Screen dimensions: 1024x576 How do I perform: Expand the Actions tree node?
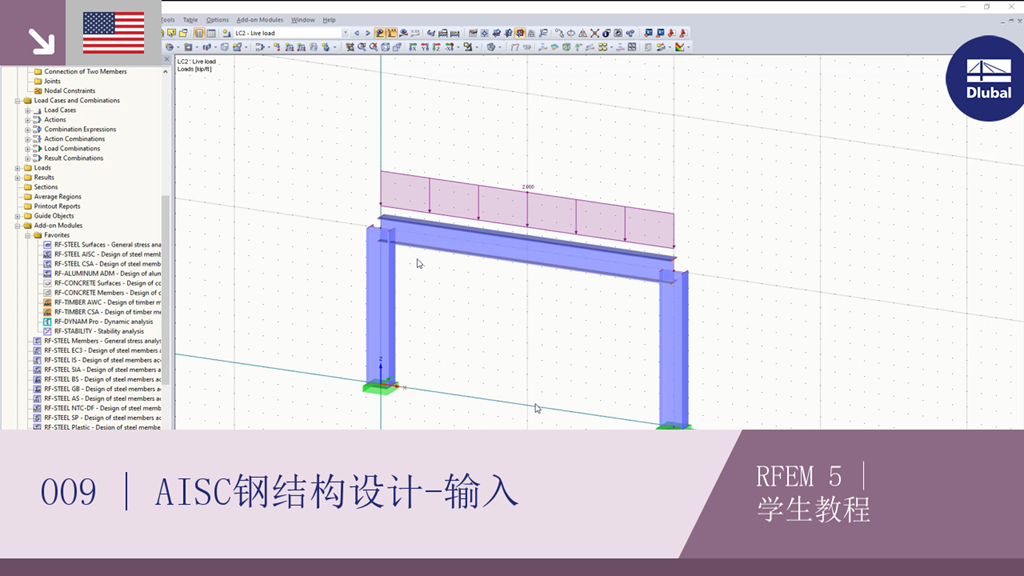(27, 120)
